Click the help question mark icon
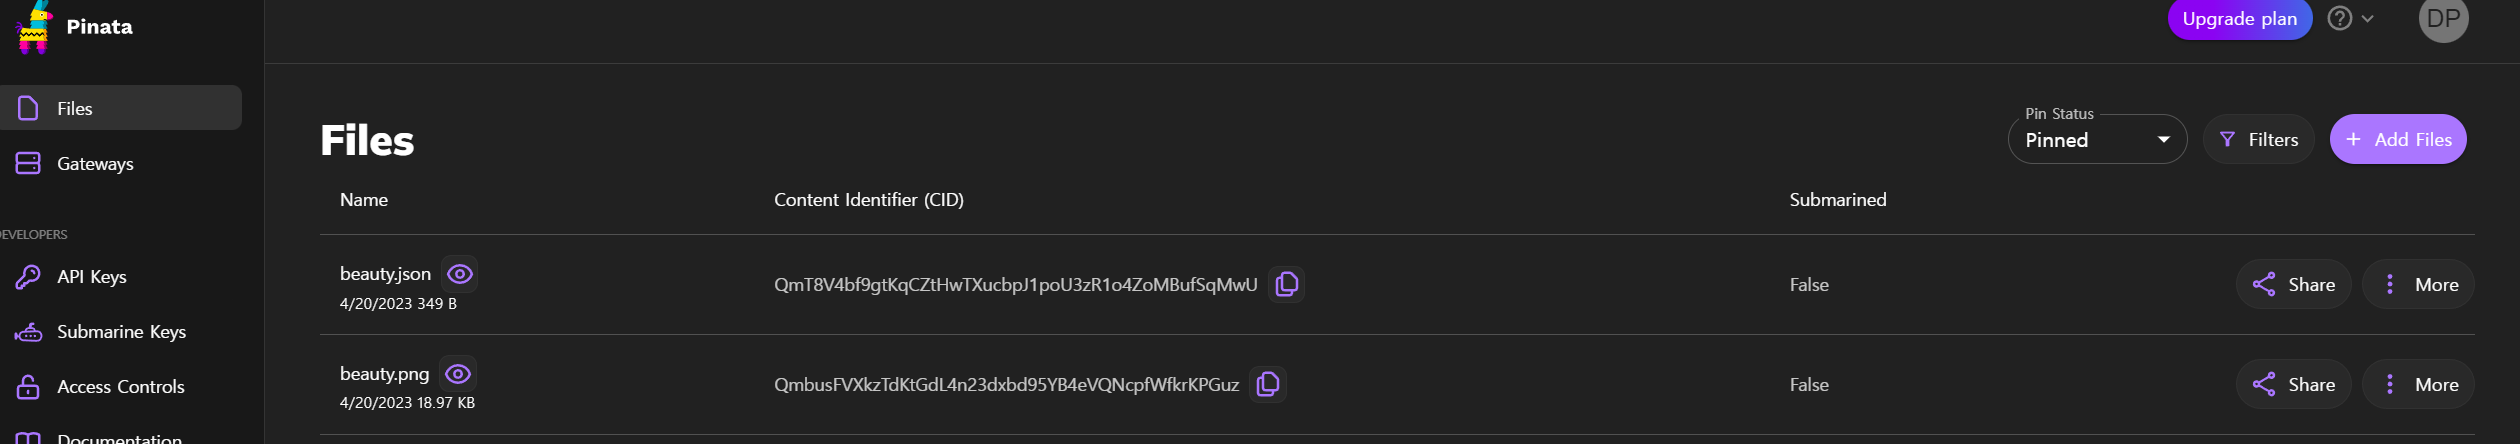 coord(2339,18)
